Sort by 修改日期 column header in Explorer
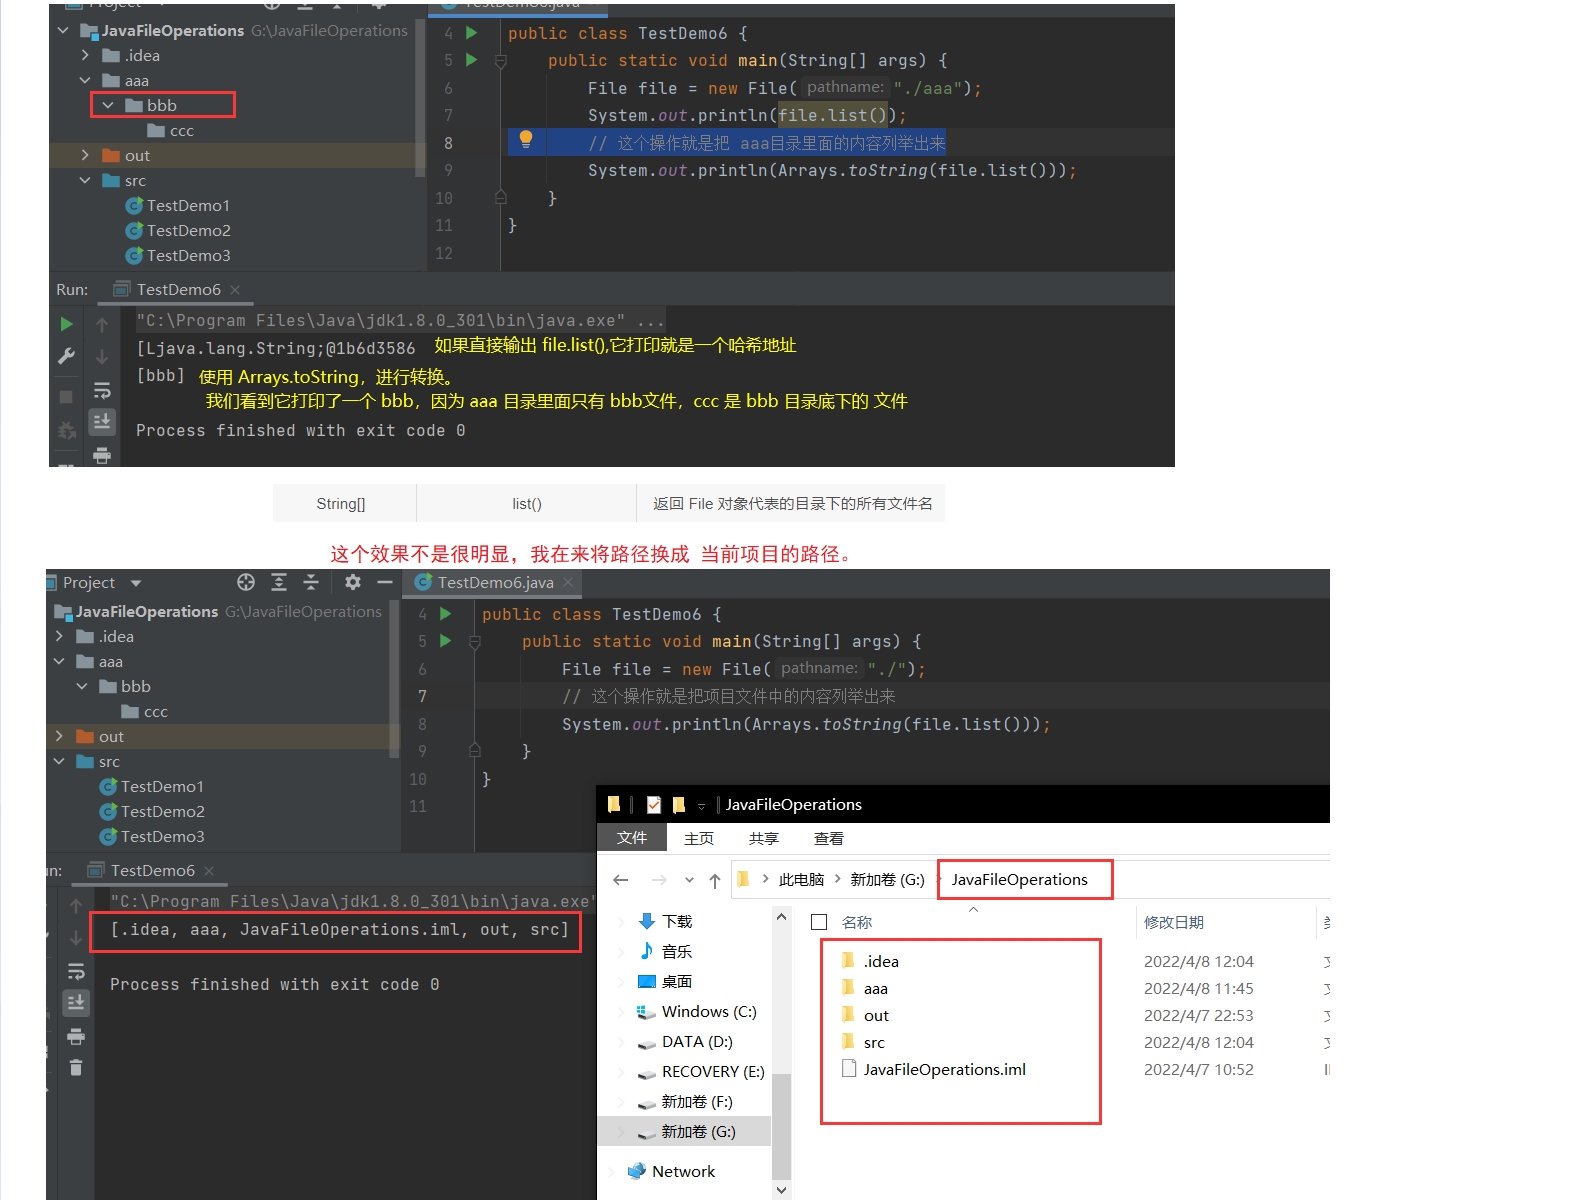Image resolution: width=1581 pixels, height=1200 pixels. coord(1174,922)
